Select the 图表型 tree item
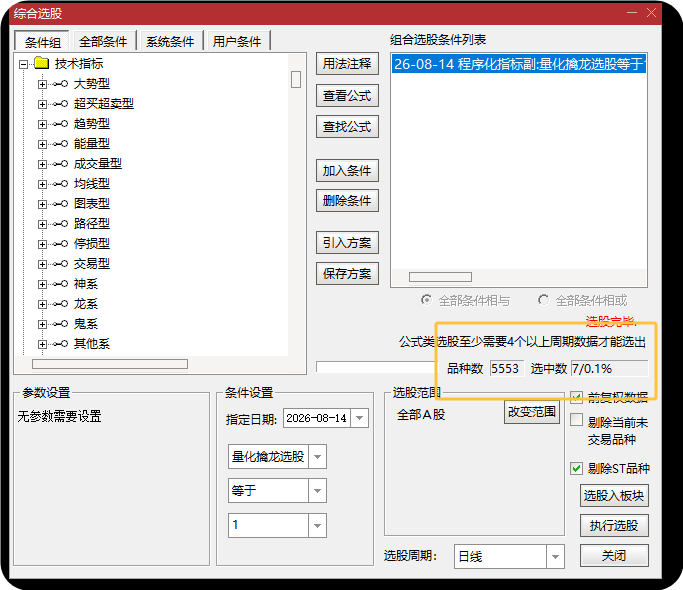 (92, 204)
